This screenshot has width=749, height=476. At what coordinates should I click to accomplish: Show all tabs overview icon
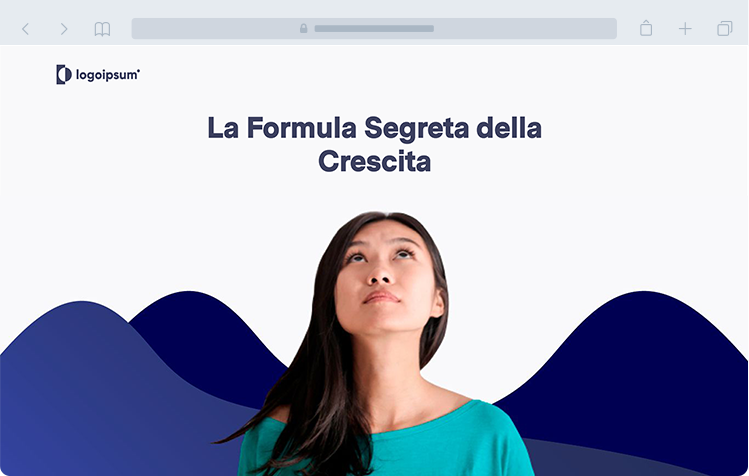tap(725, 29)
